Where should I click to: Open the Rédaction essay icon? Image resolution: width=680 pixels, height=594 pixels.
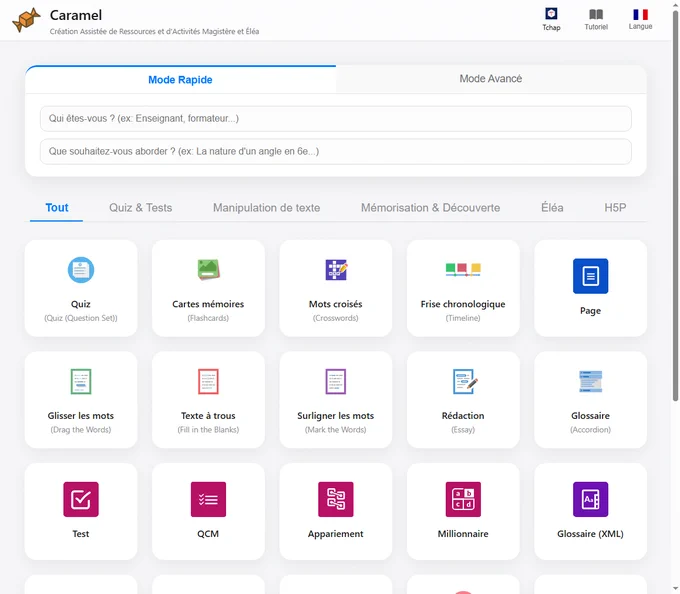pos(464,382)
